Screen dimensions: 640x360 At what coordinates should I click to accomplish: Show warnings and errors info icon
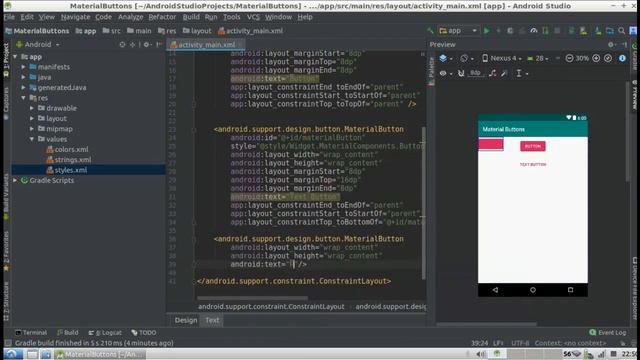point(622,58)
